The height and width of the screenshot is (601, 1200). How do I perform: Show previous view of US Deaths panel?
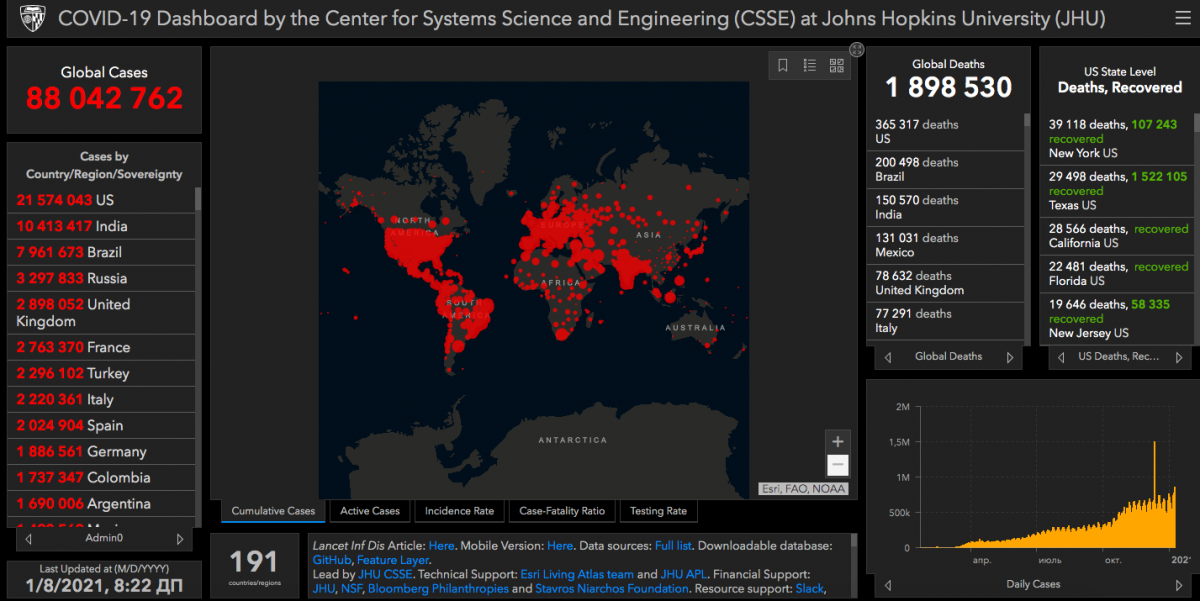click(x=1061, y=357)
